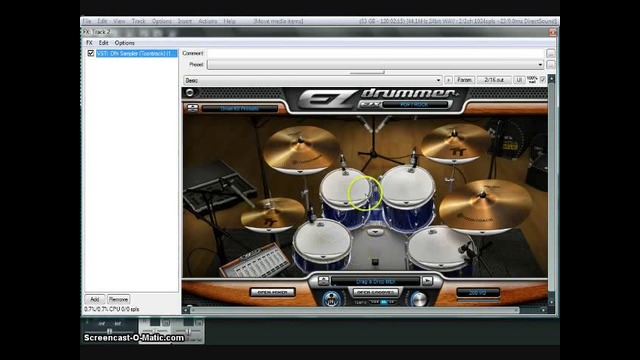640x360 pixels.
Task: Open the Insert menu in main window
Action: pos(184,21)
